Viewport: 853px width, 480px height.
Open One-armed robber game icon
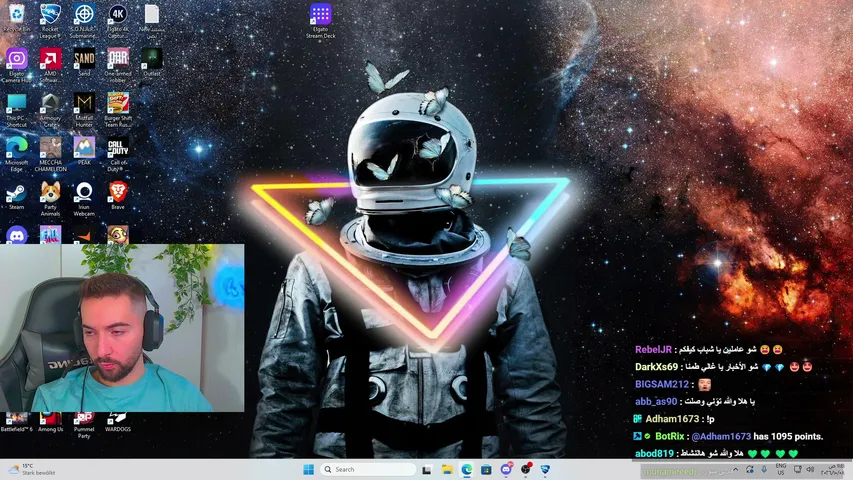(118, 65)
